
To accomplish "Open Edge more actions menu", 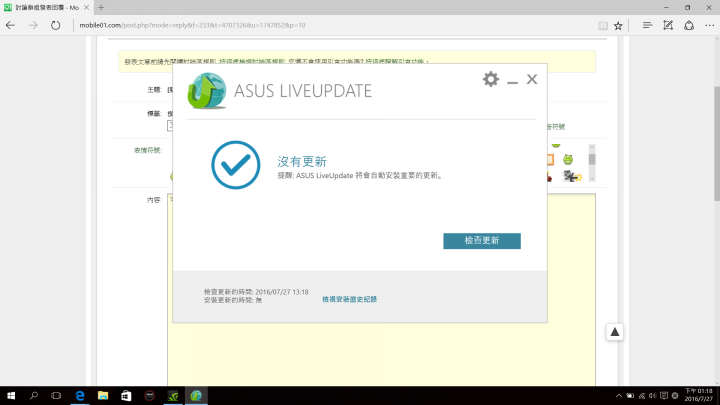I will pyautogui.click(x=709, y=26).
